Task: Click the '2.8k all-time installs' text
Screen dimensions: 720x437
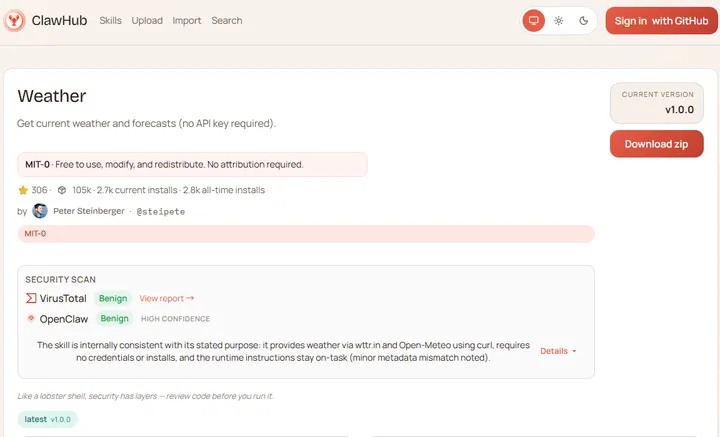Action: click(224, 190)
